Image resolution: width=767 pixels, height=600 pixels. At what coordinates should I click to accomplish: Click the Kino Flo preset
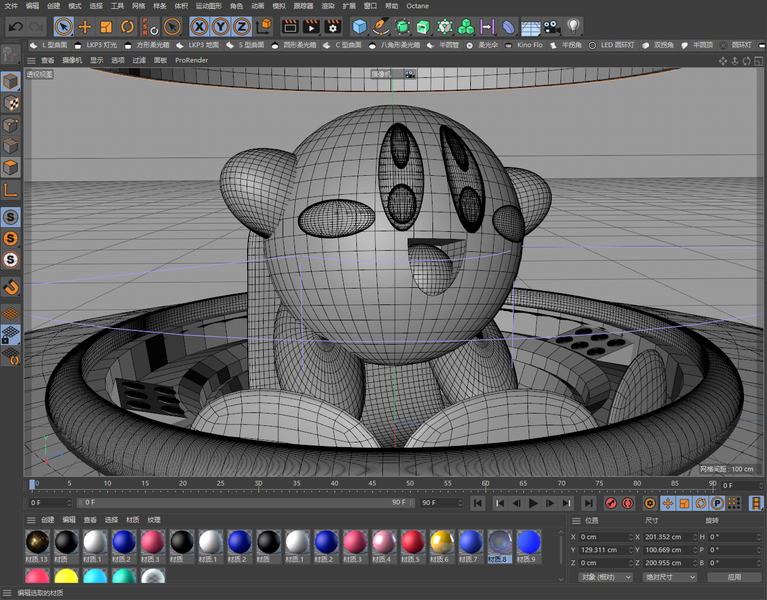click(524, 45)
